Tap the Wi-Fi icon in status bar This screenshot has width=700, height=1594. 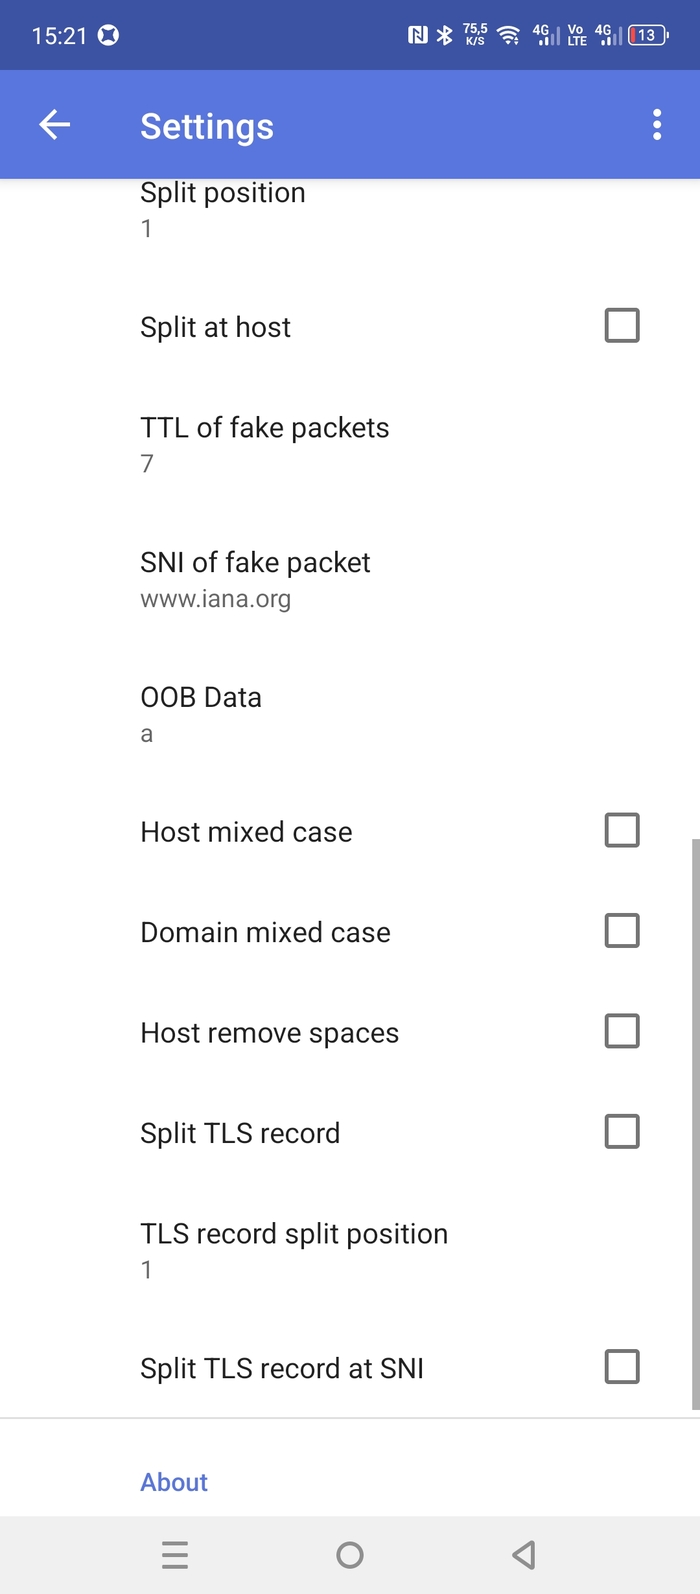pos(508,35)
